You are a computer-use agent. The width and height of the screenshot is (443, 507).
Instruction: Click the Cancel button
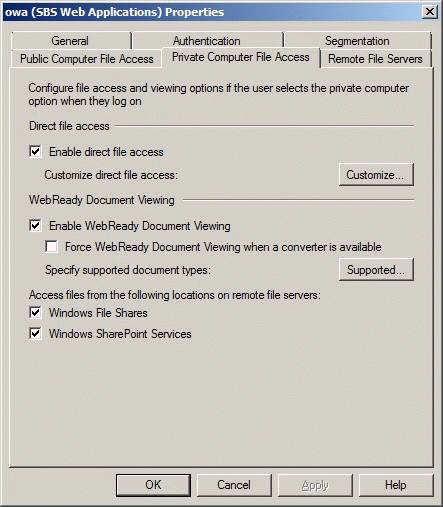point(234,485)
